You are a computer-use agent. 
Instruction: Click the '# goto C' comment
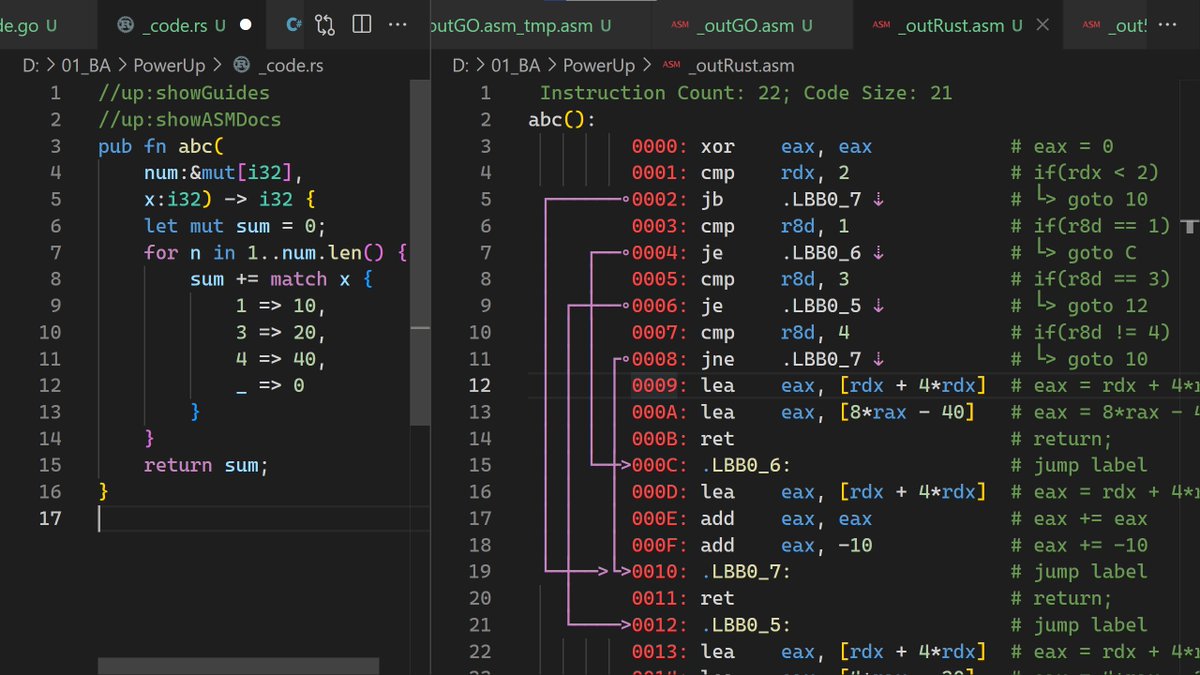pyautogui.click(x=1073, y=252)
